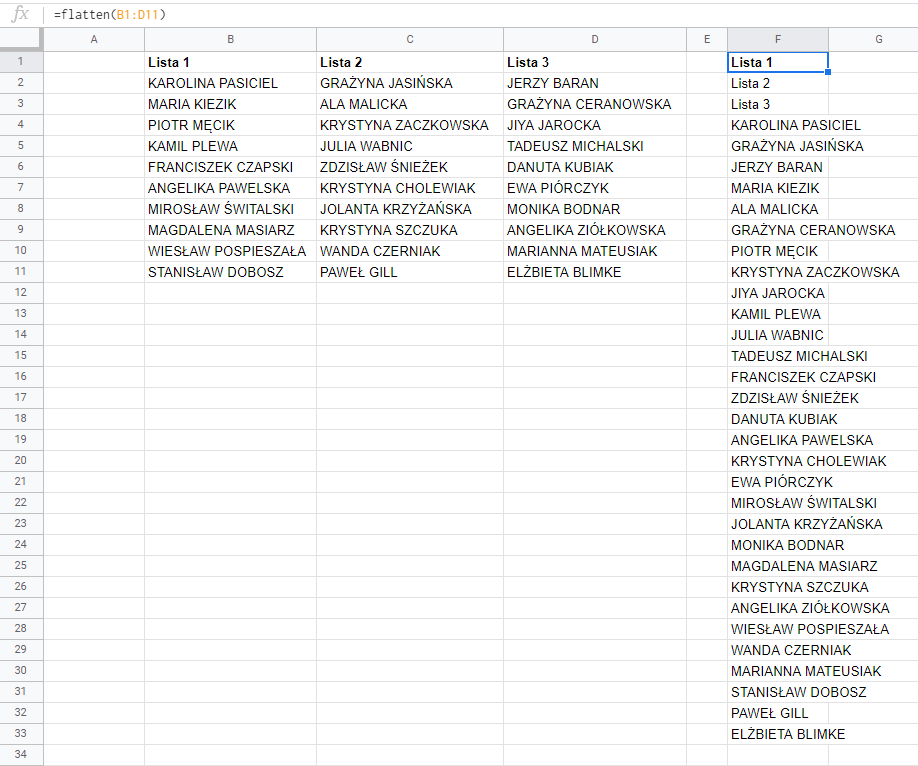
Task: Select cell C9 KRYSTYNA SZCZUKA
Action: click(x=410, y=230)
